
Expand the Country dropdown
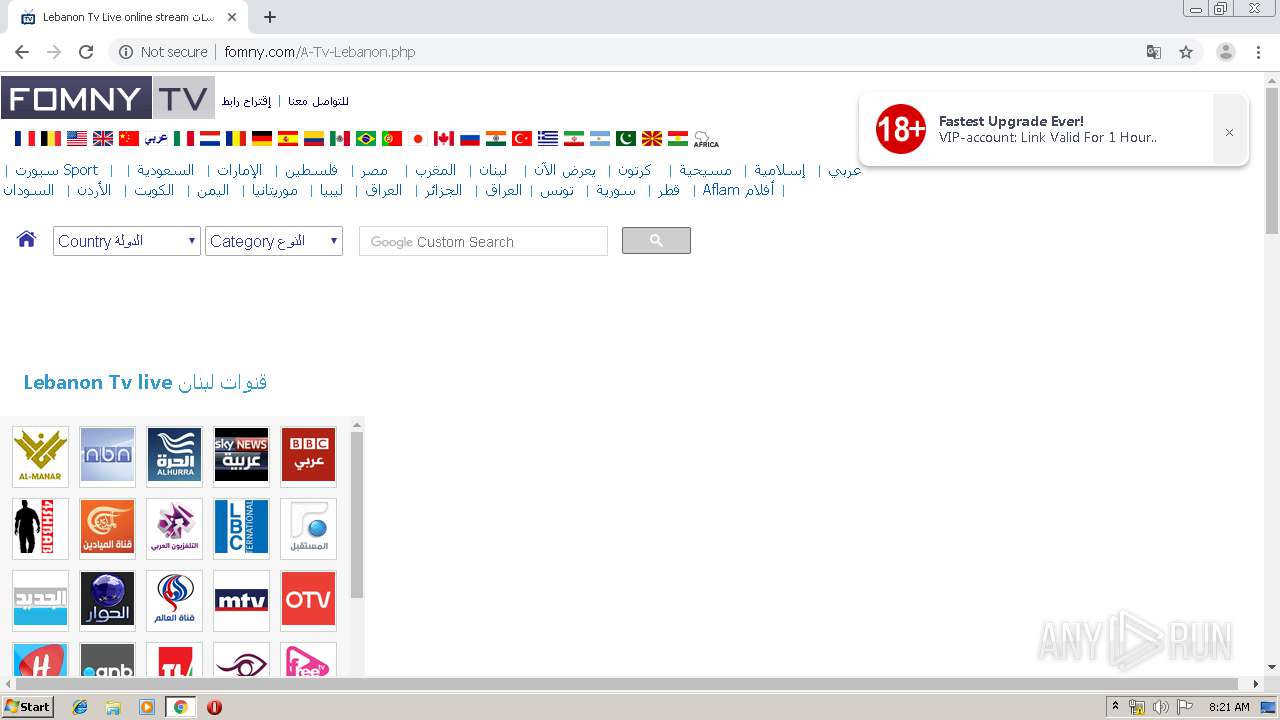point(127,241)
